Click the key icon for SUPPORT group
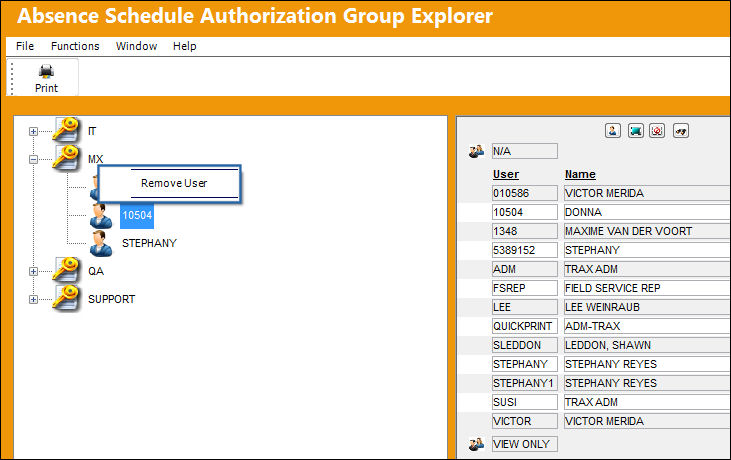 click(x=67, y=297)
